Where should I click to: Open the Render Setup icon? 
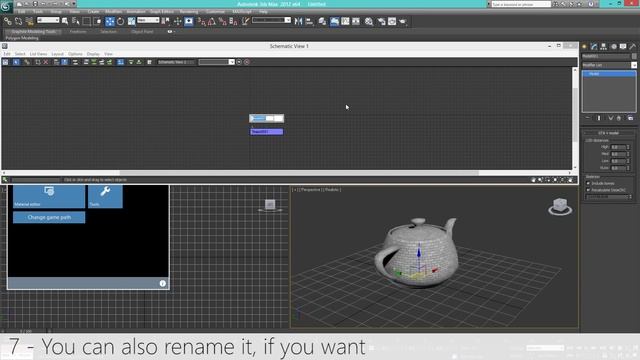tap(381, 21)
